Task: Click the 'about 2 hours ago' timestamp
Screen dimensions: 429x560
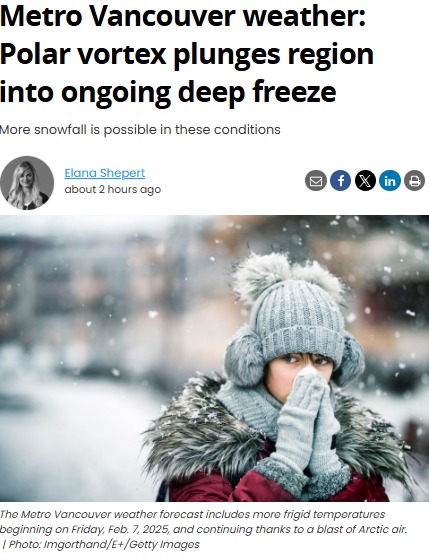Action: tap(113, 189)
